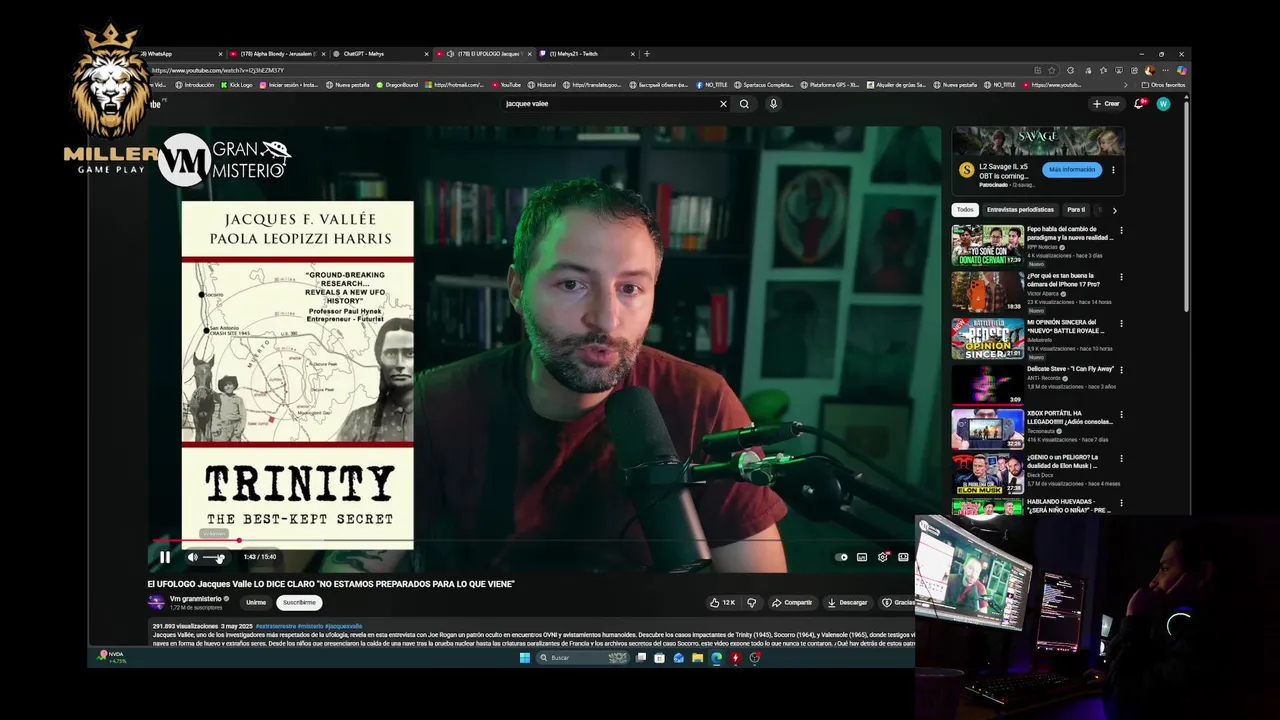Open the MI OPINIÓN SINCERA Battle Royale thumbnail
The width and height of the screenshot is (1280, 720).
[x=987, y=339]
